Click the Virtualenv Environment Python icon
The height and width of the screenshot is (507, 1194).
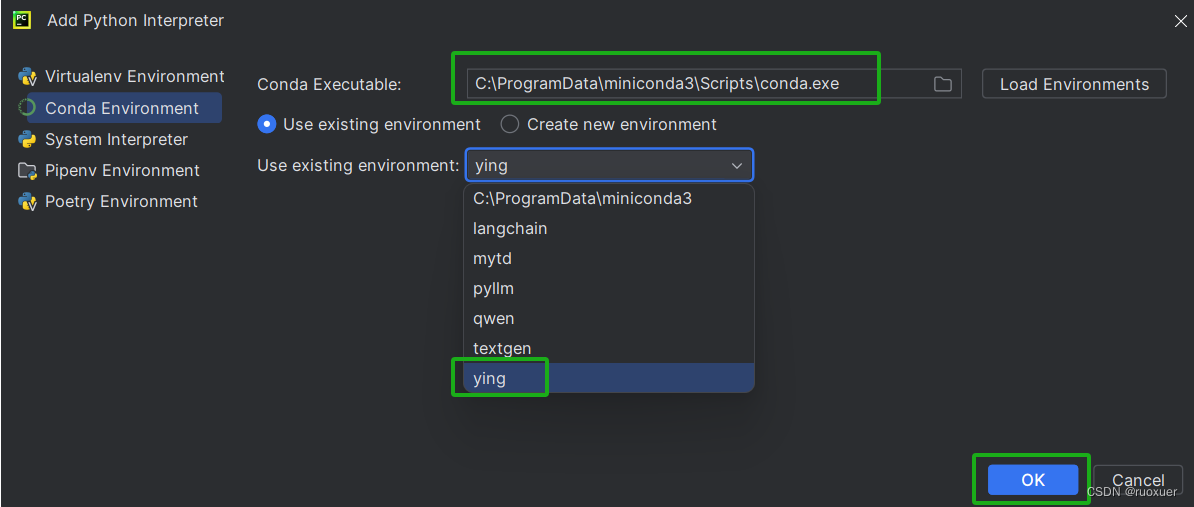pos(28,76)
